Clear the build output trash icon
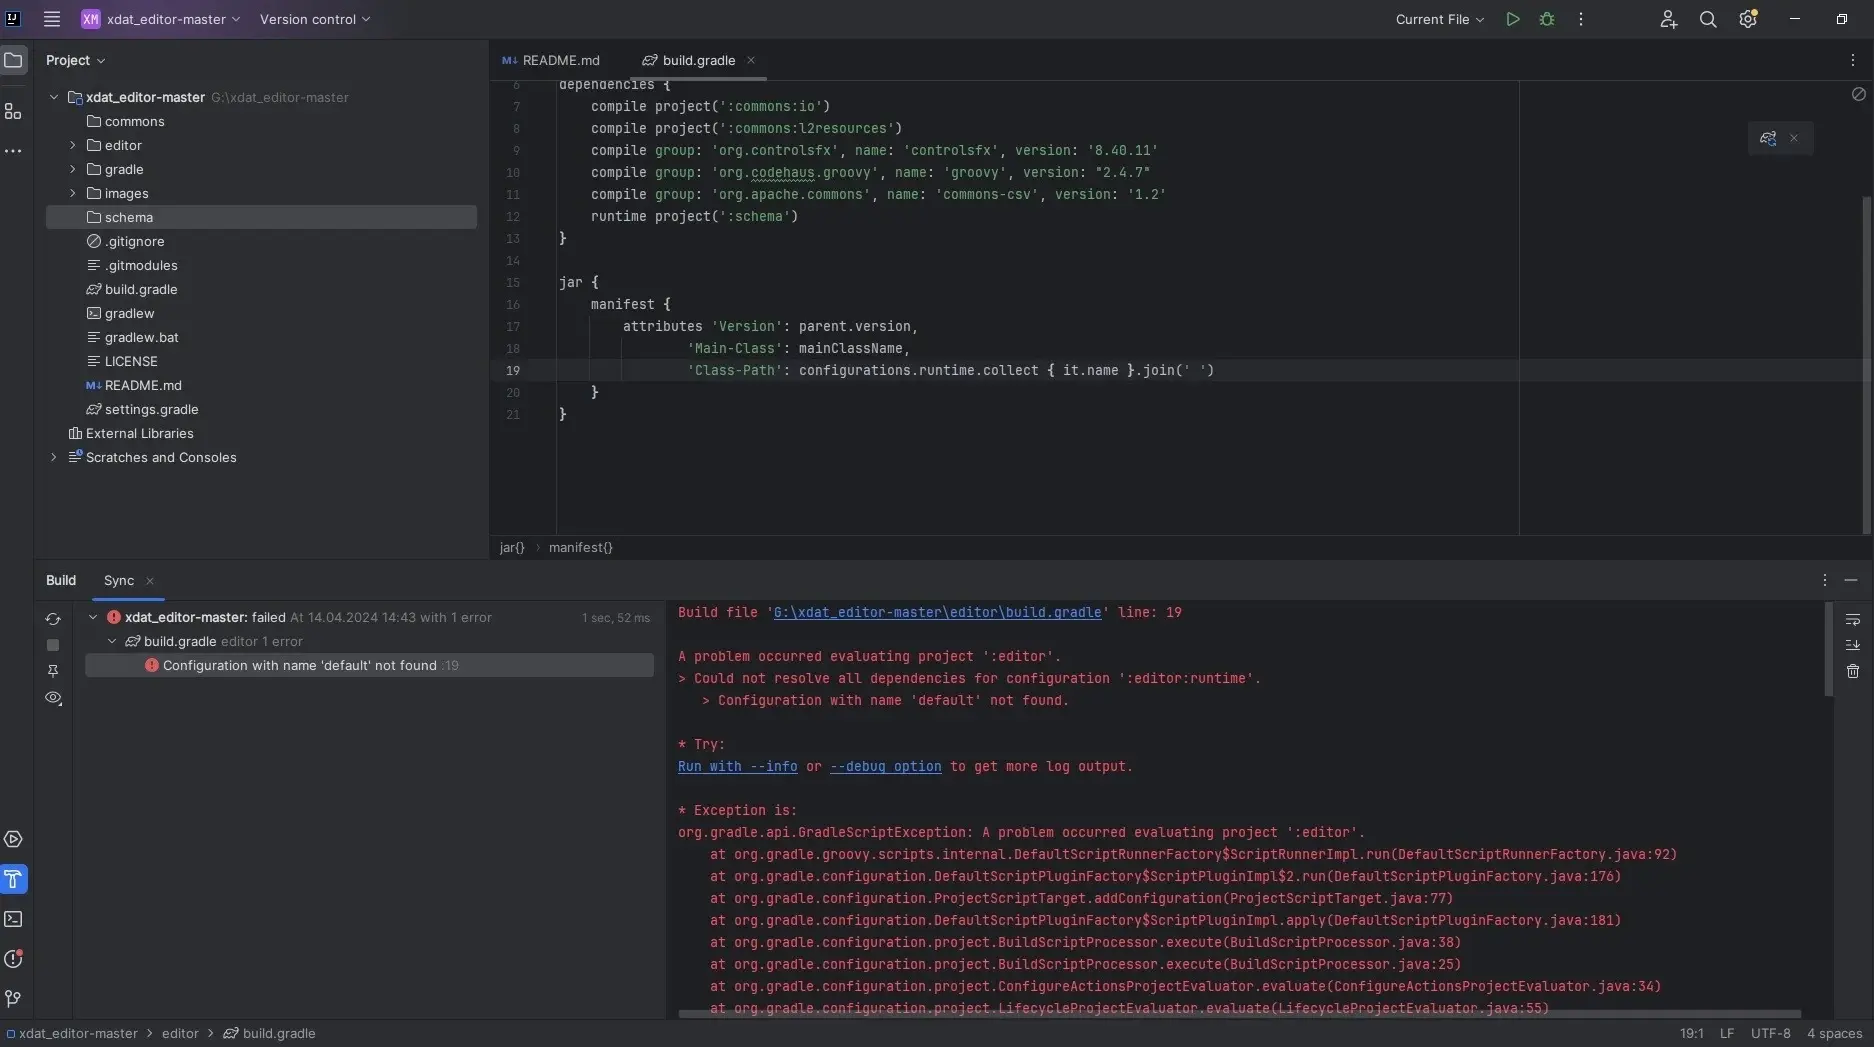1874x1047 pixels. click(x=1853, y=671)
